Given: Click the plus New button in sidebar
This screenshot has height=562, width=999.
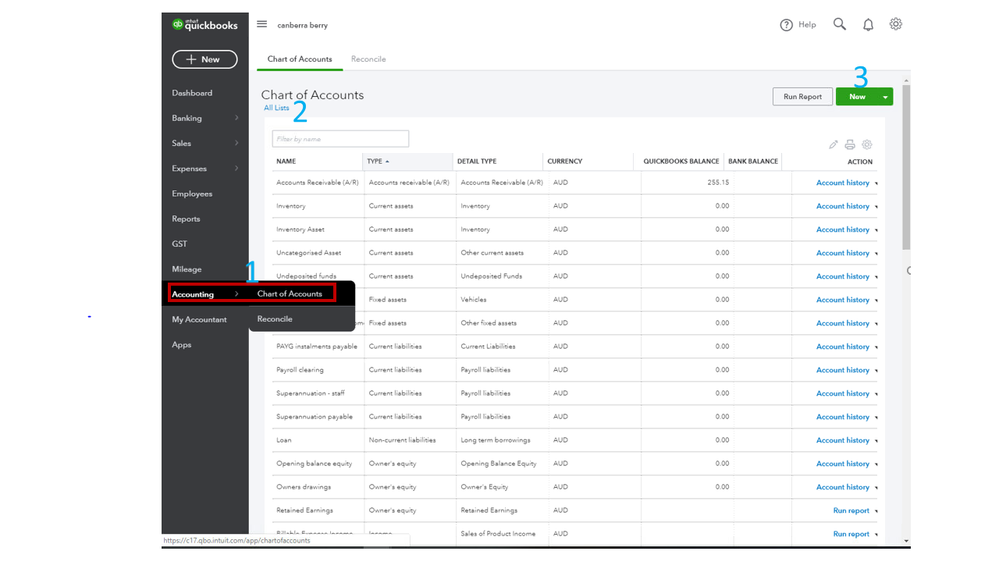Looking at the screenshot, I should [x=205, y=59].
